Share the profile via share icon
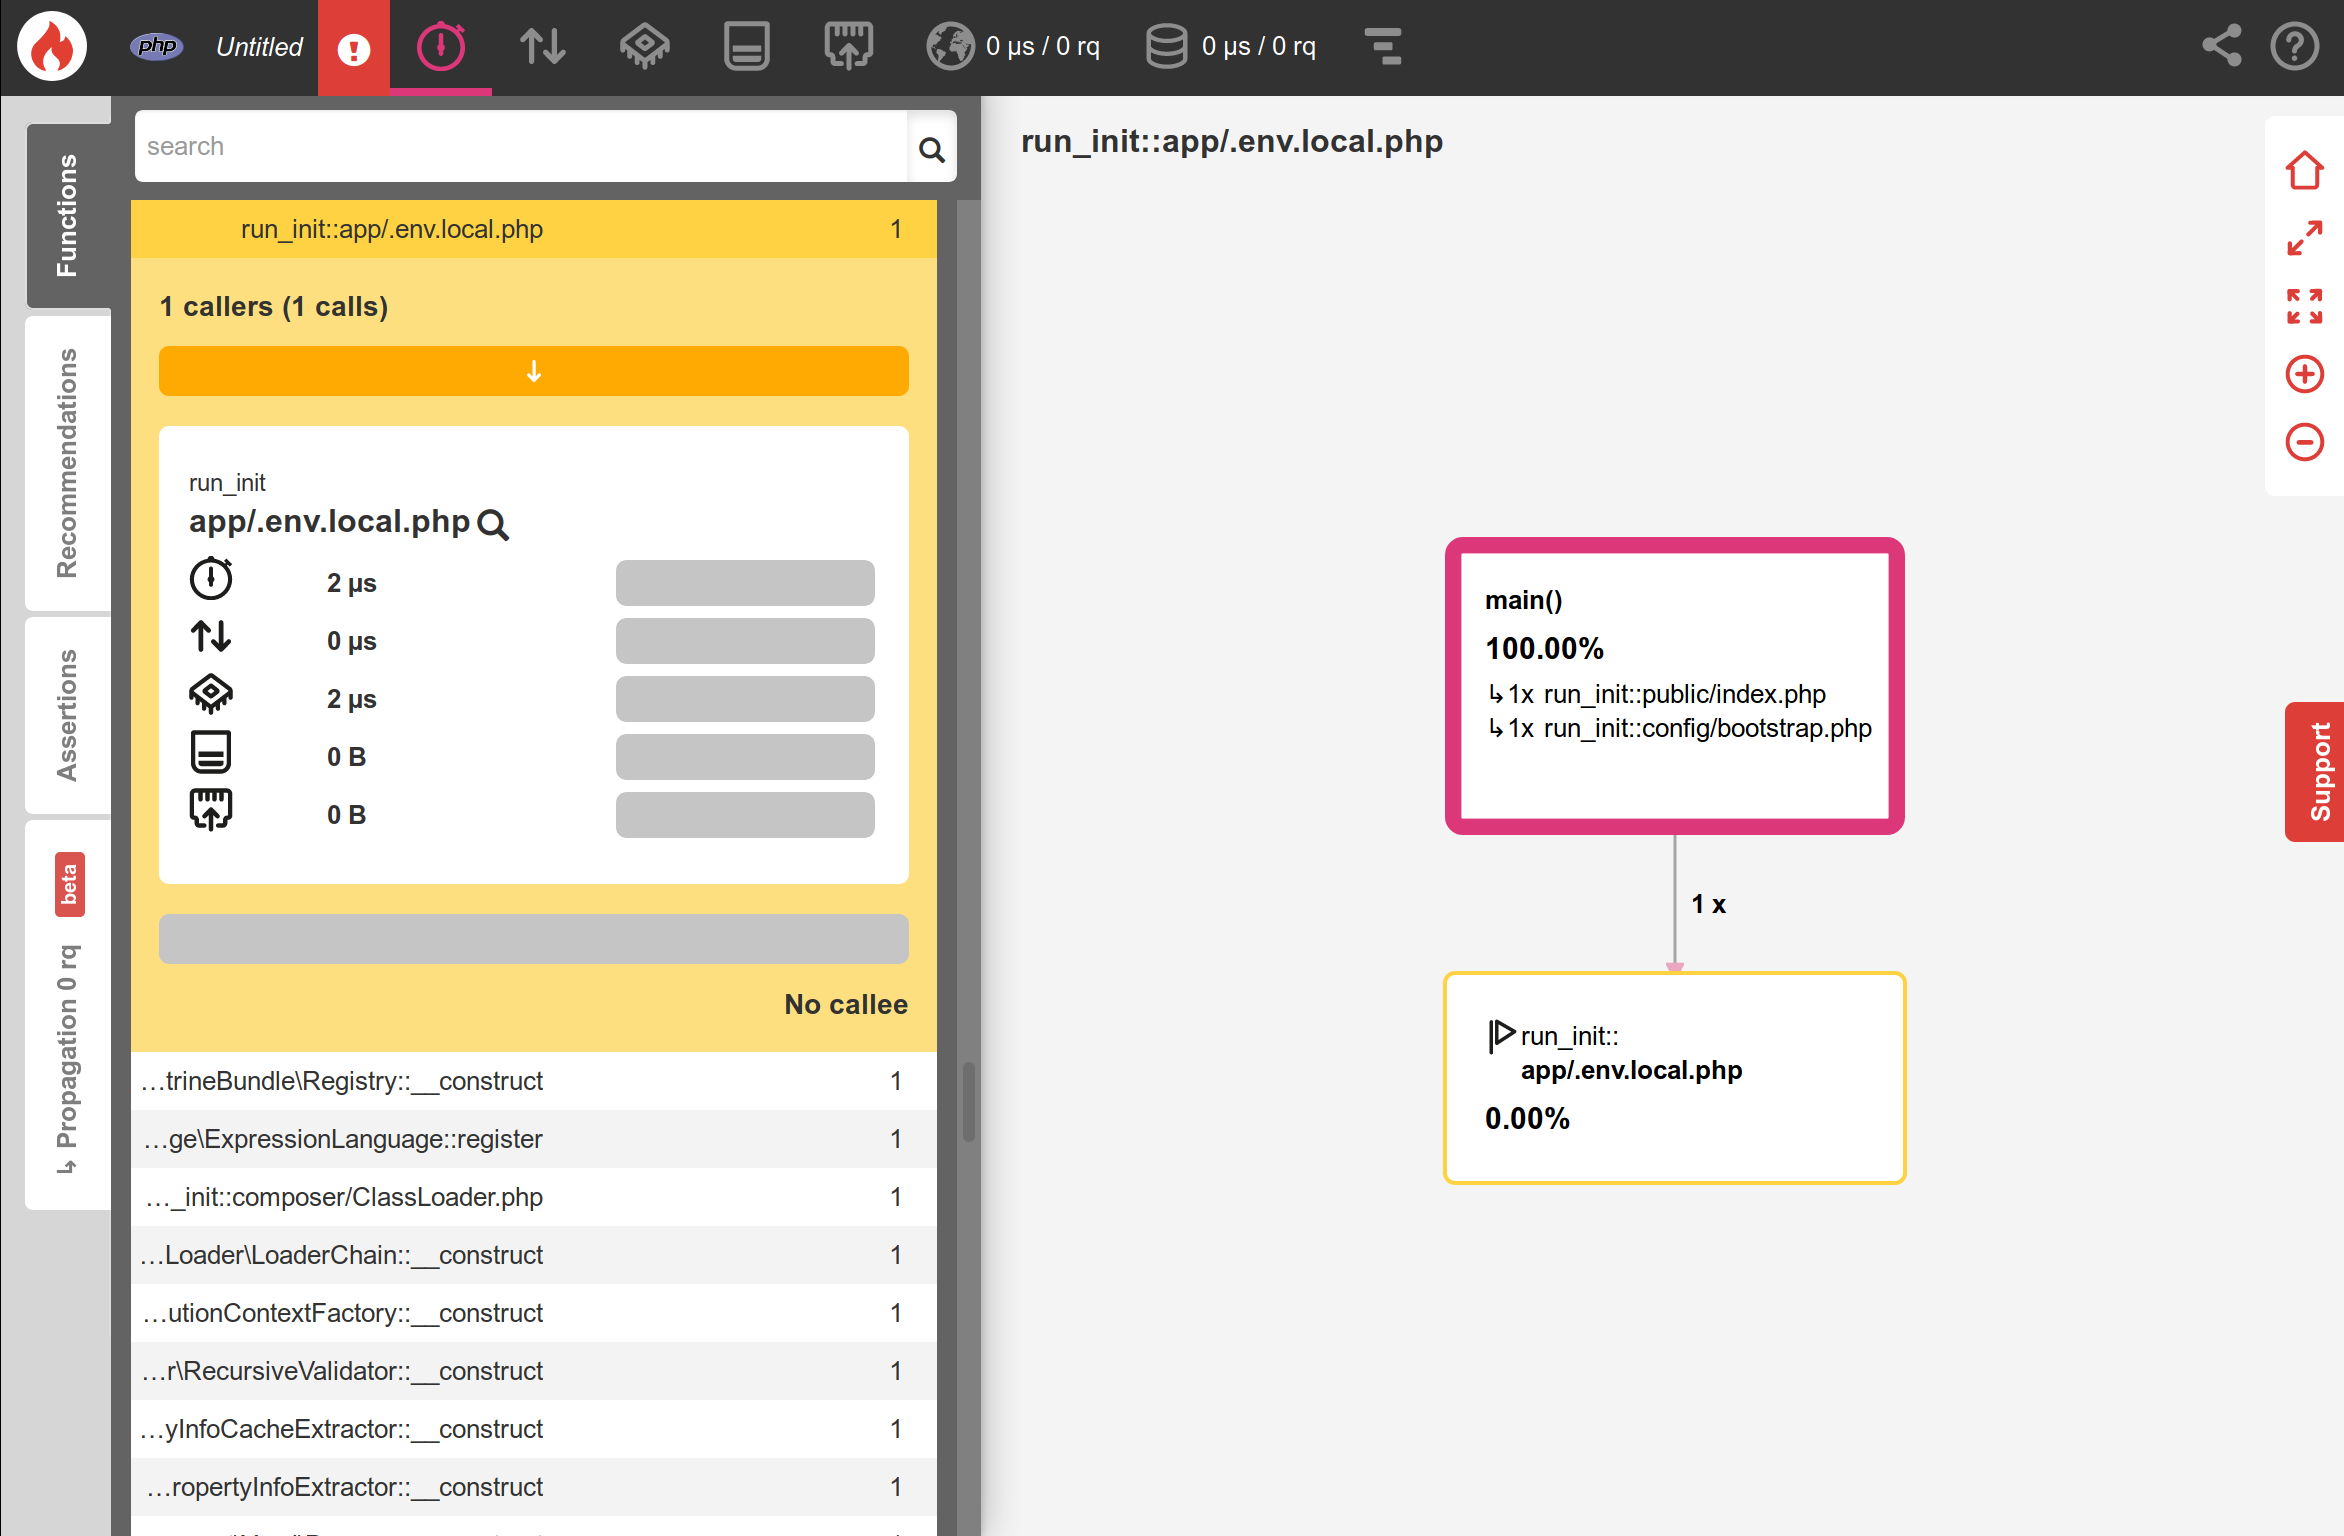The width and height of the screenshot is (2344, 1536). [2221, 45]
